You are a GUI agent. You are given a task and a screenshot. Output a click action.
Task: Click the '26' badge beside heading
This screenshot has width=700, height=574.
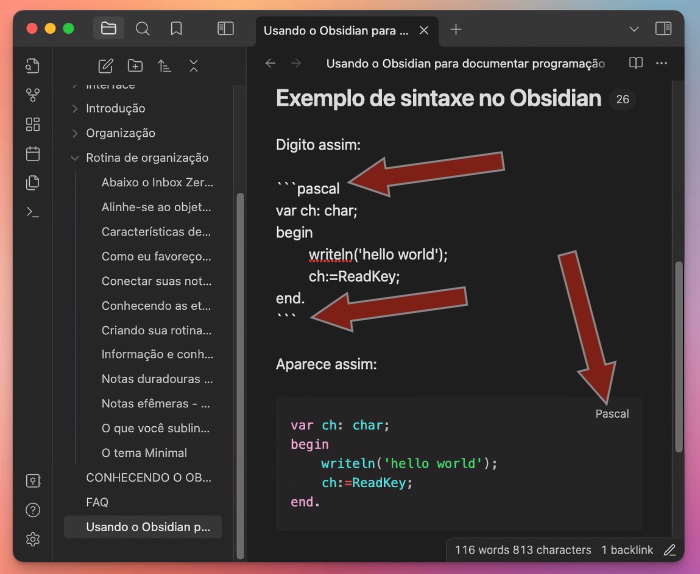click(622, 99)
